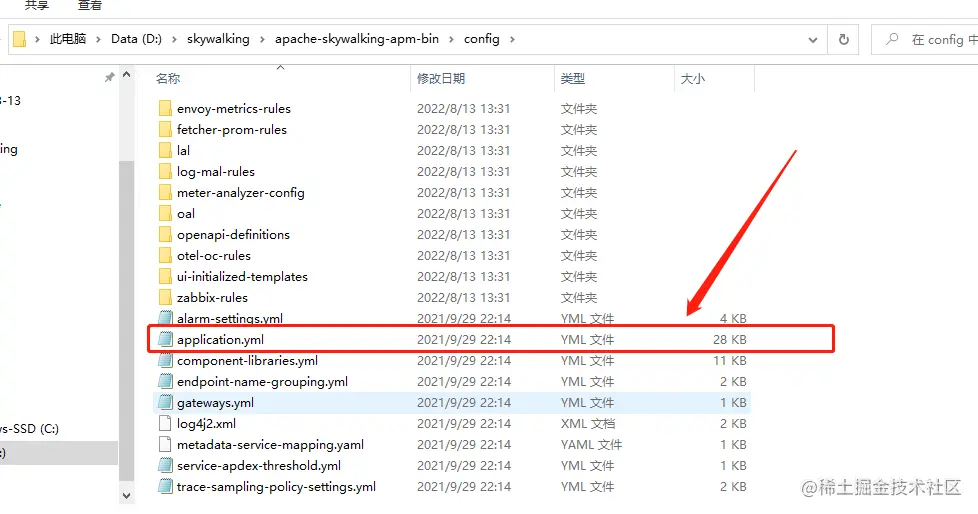Expand the chevron after skywalking breadcrumb
Viewport: 978px width, 514px height.
point(262,39)
